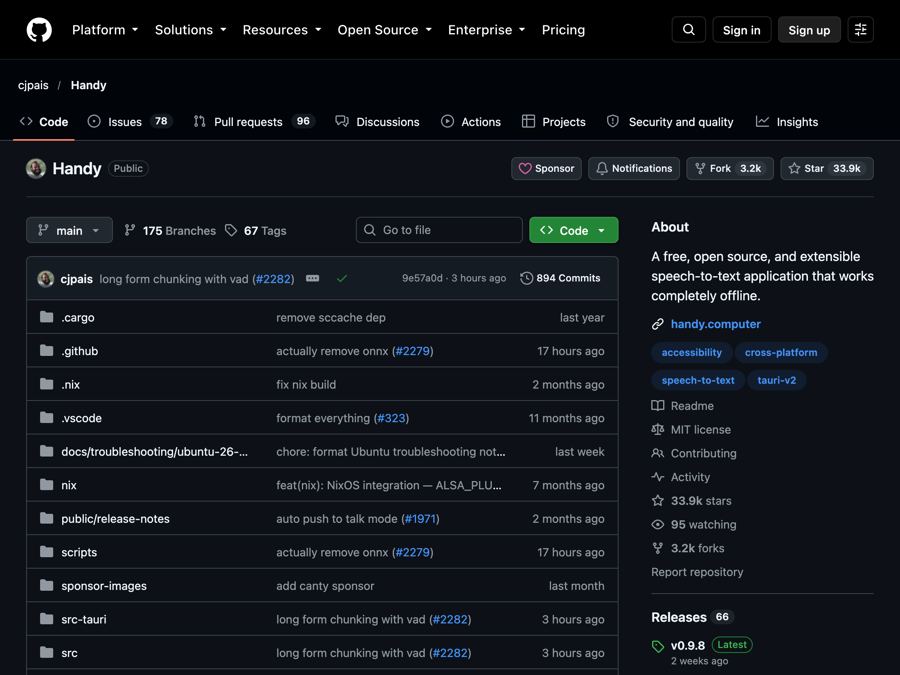This screenshot has width=900, height=675.
Task: Switch to the Pull requests tab
Action: coord(254,122)
